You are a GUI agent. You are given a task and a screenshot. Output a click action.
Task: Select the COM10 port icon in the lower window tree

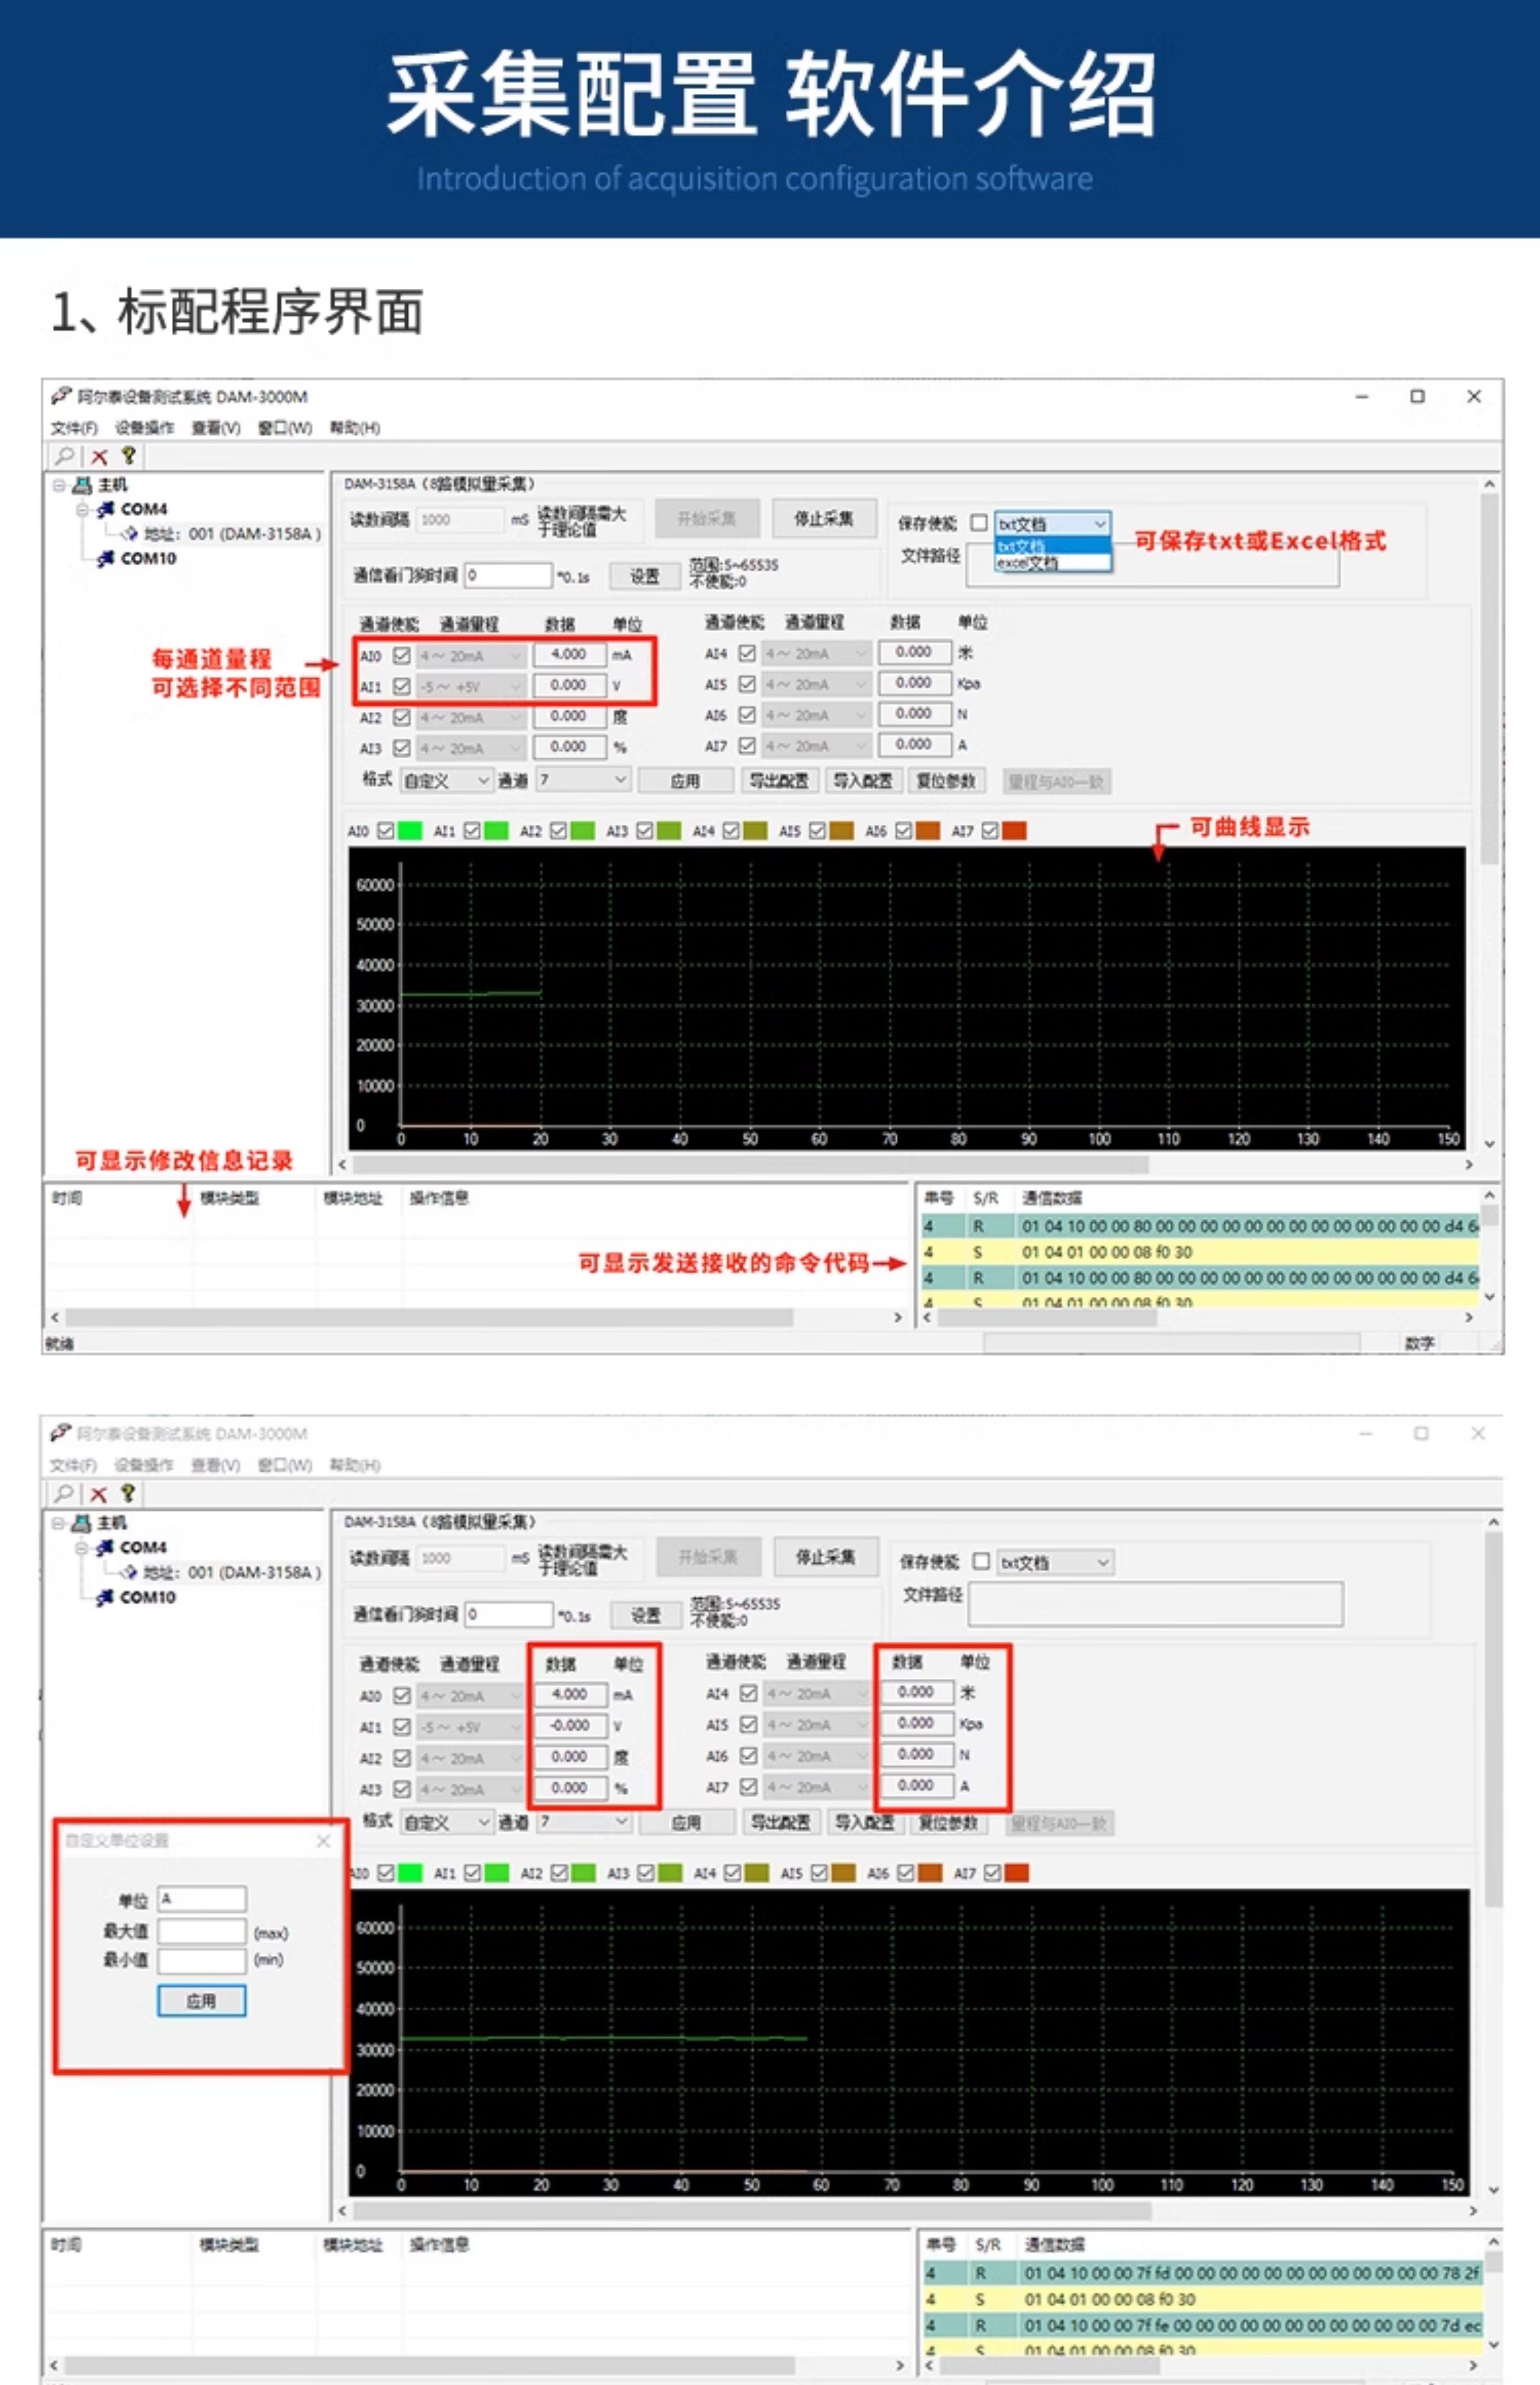(x=105, y=1597)
